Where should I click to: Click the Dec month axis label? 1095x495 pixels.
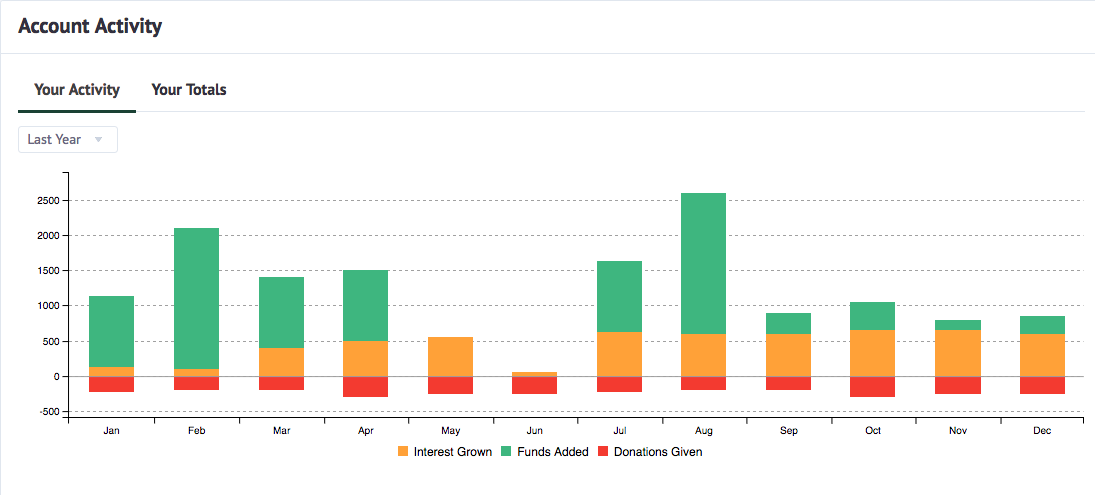(x=1042, y=431)
